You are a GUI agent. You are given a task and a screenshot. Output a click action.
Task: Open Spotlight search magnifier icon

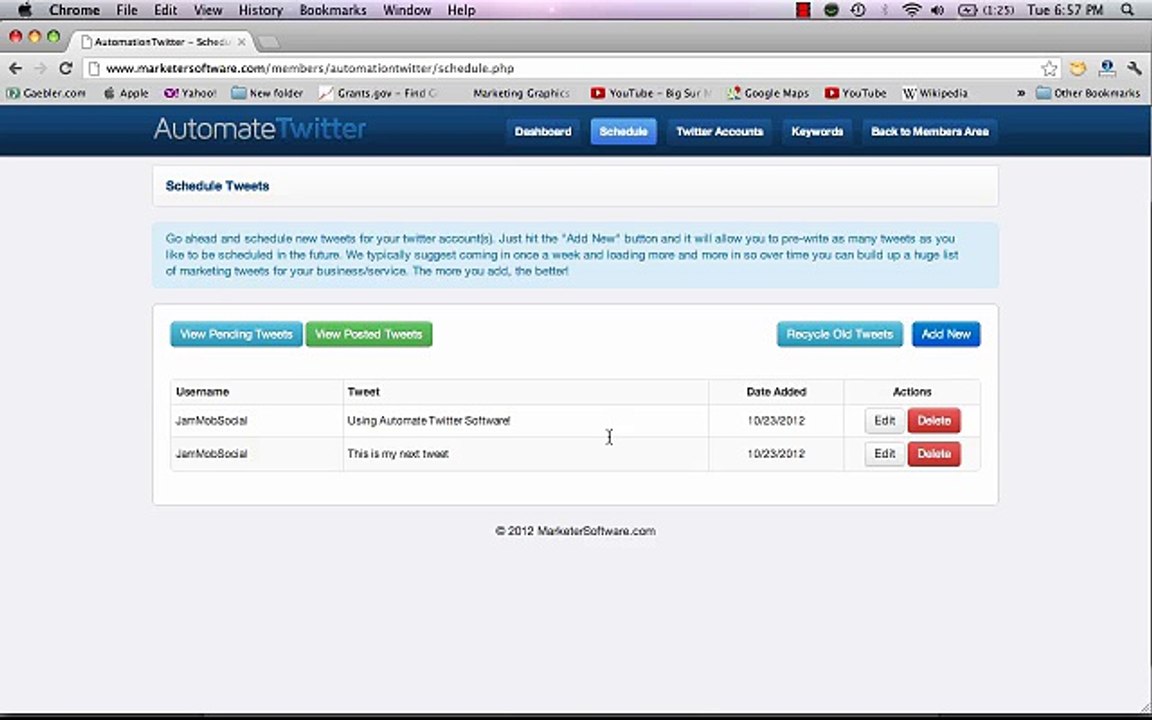pyautogui.click(x=1128, y=10)
